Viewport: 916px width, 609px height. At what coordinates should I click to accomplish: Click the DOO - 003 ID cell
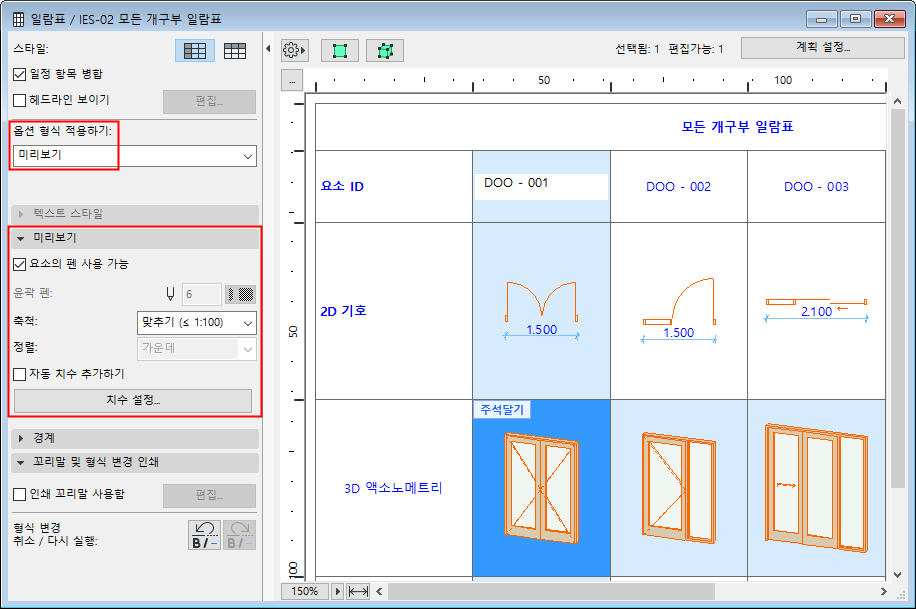click(x=816, y=187)
